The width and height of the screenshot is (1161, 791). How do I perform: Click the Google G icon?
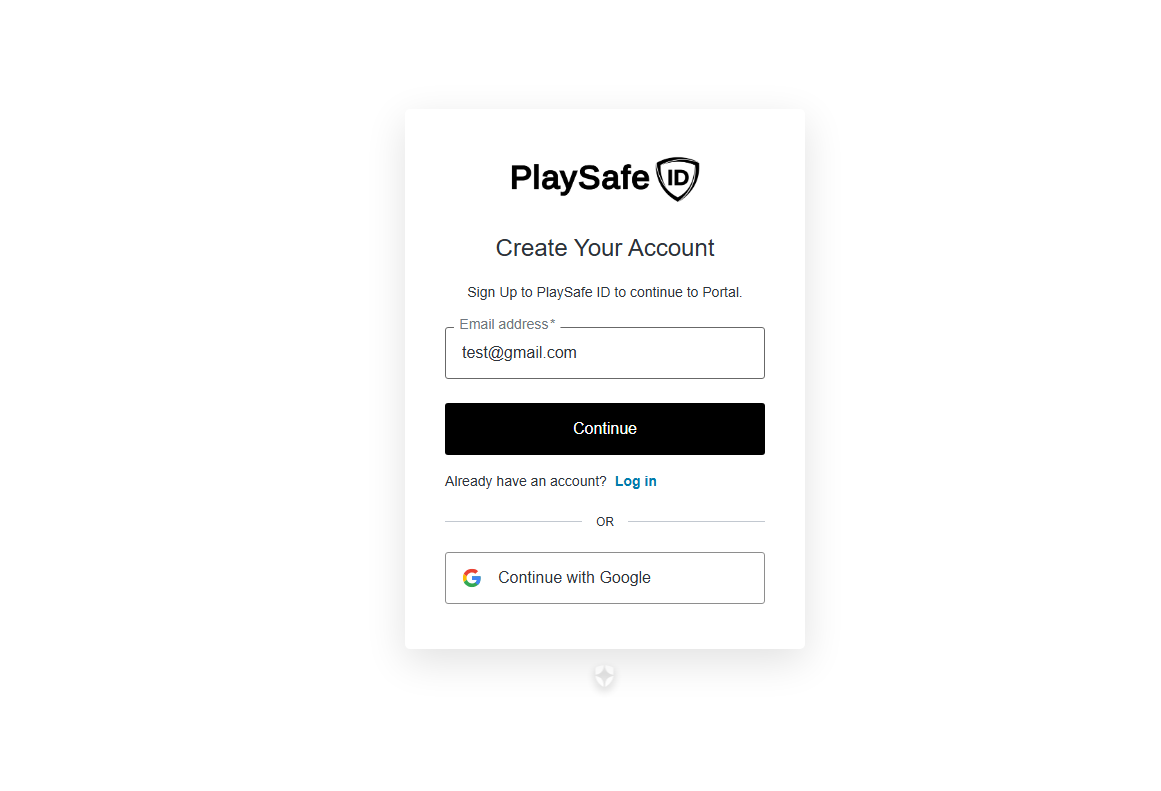472,578
